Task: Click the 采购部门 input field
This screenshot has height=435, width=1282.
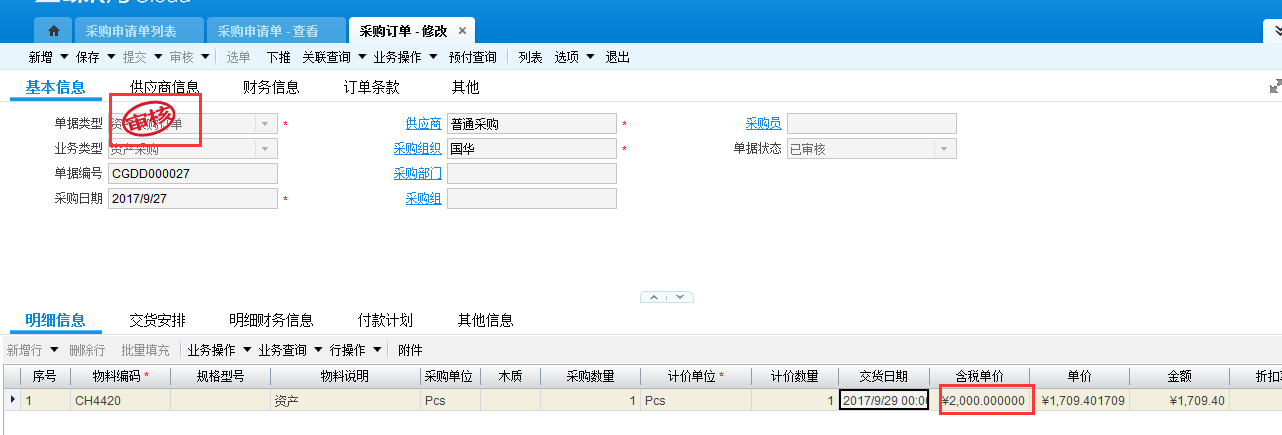Action: [x=531, y=174]
